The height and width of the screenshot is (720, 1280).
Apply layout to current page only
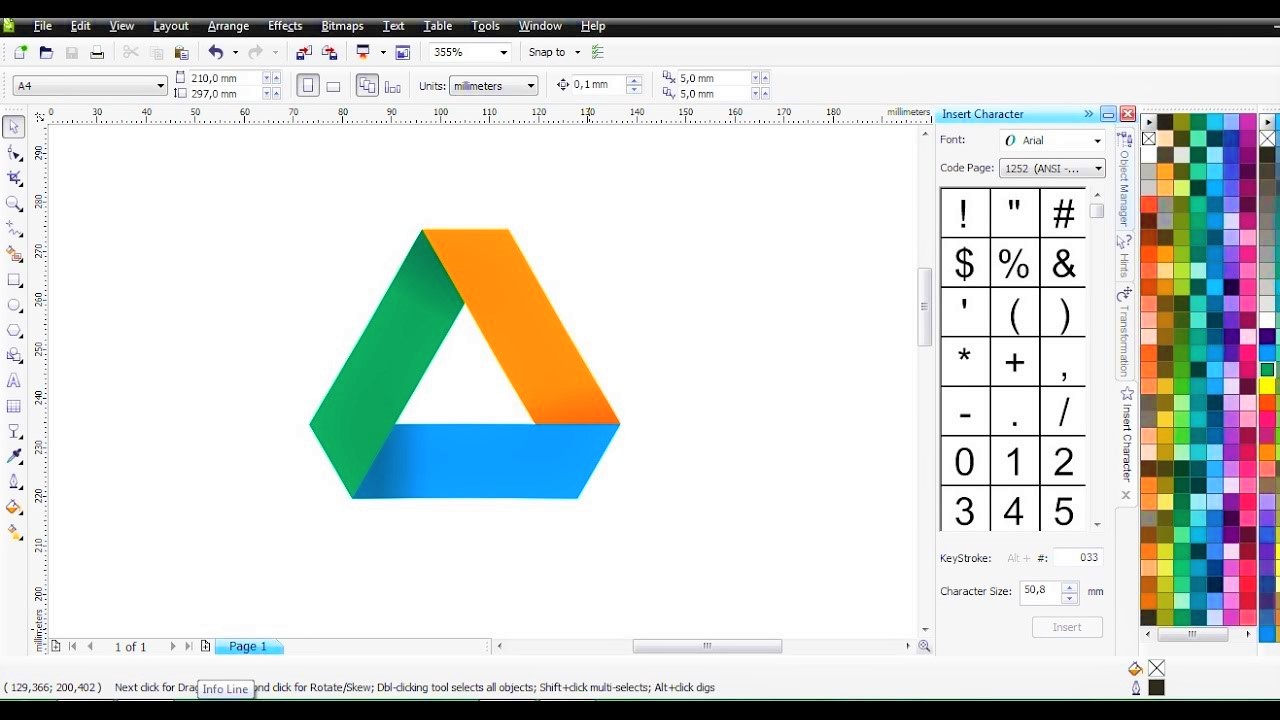pyautogui.click(x=393, y=86)
